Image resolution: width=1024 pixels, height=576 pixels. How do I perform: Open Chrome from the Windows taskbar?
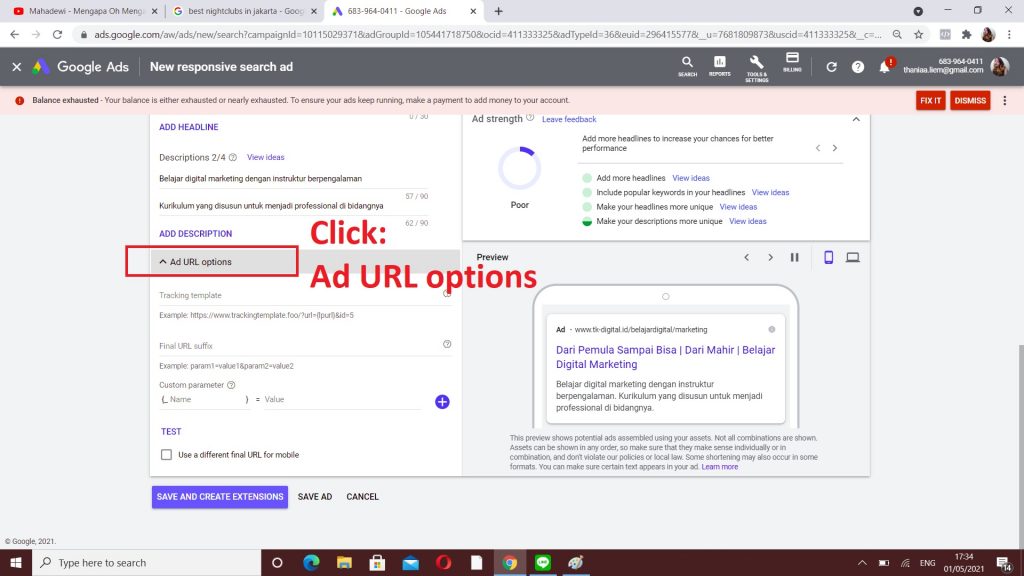[x=509, y=562]
